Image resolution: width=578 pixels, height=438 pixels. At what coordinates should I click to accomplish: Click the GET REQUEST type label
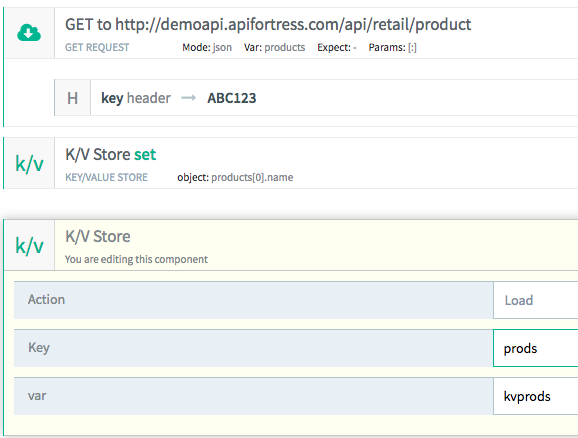[x=97, y=47]
